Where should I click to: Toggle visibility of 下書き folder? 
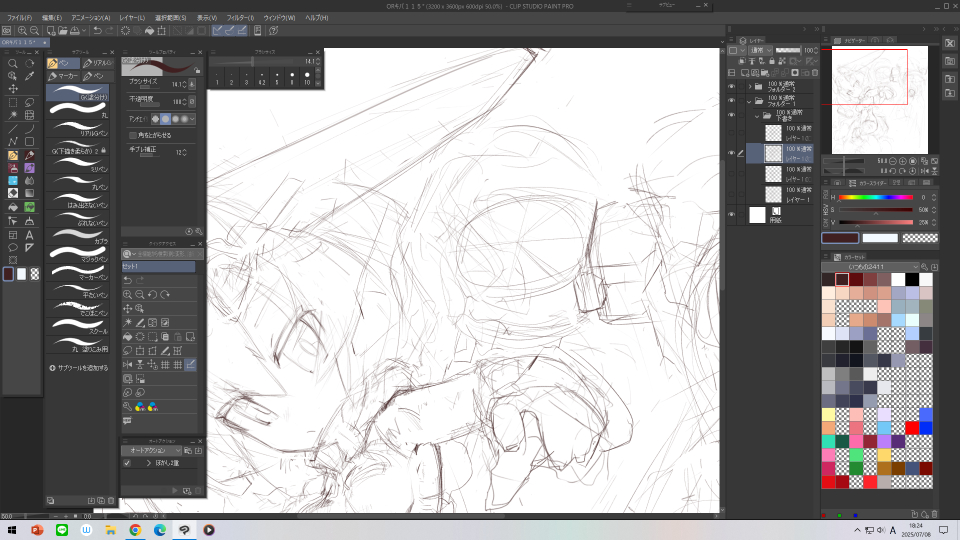731,114
